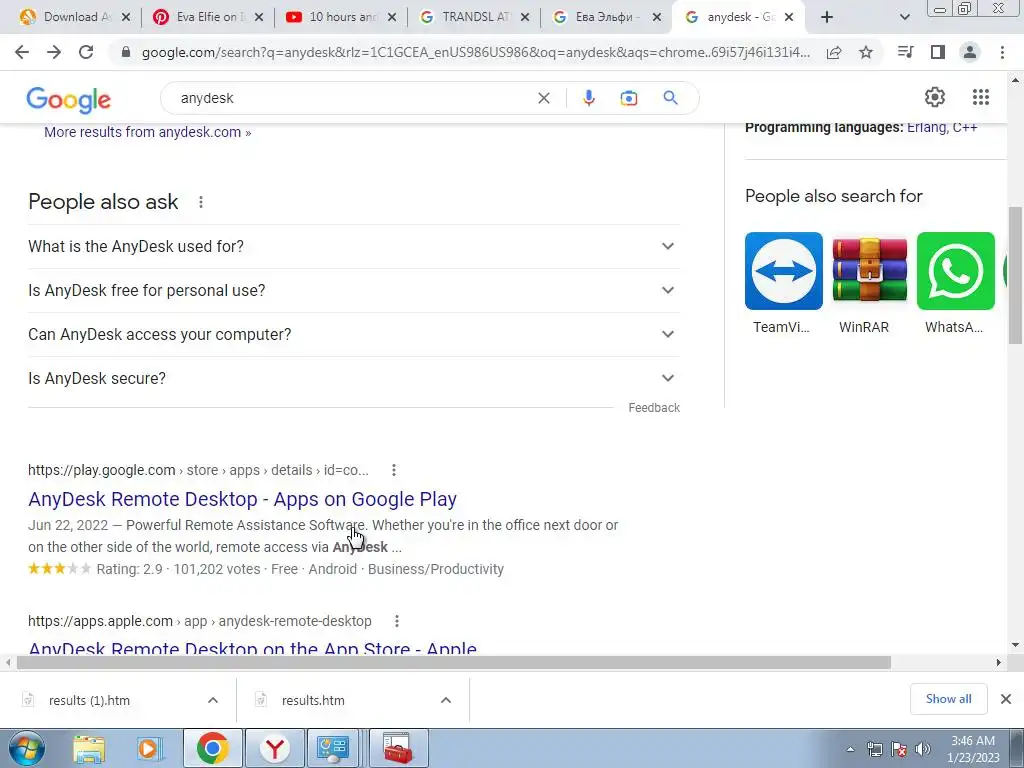Open the taskbar clock and date
Viewport: 1024px width, 768px height.
(973, 749)
